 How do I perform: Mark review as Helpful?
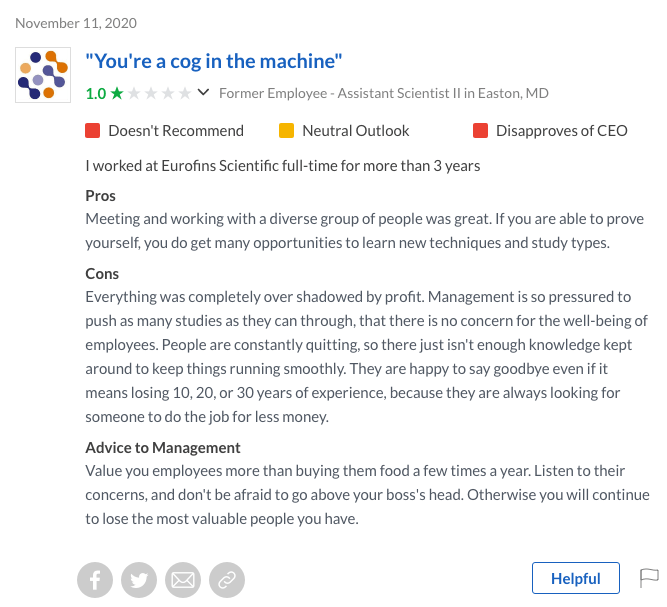(x=576, y=578)
